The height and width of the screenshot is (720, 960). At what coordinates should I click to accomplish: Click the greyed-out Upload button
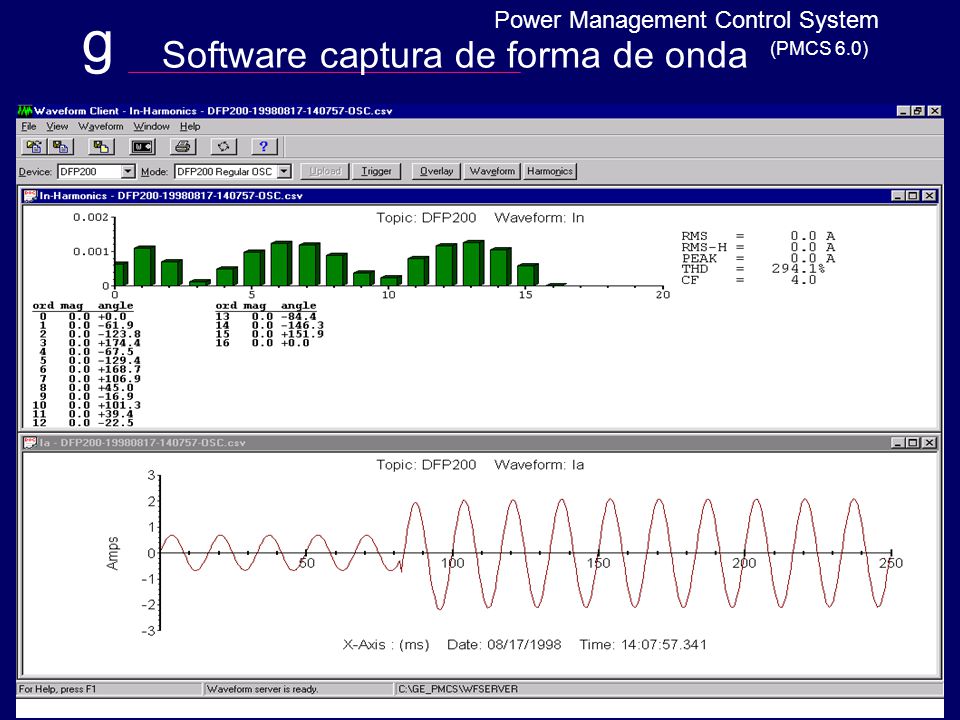pyautogui.click(x=324, y=171)
